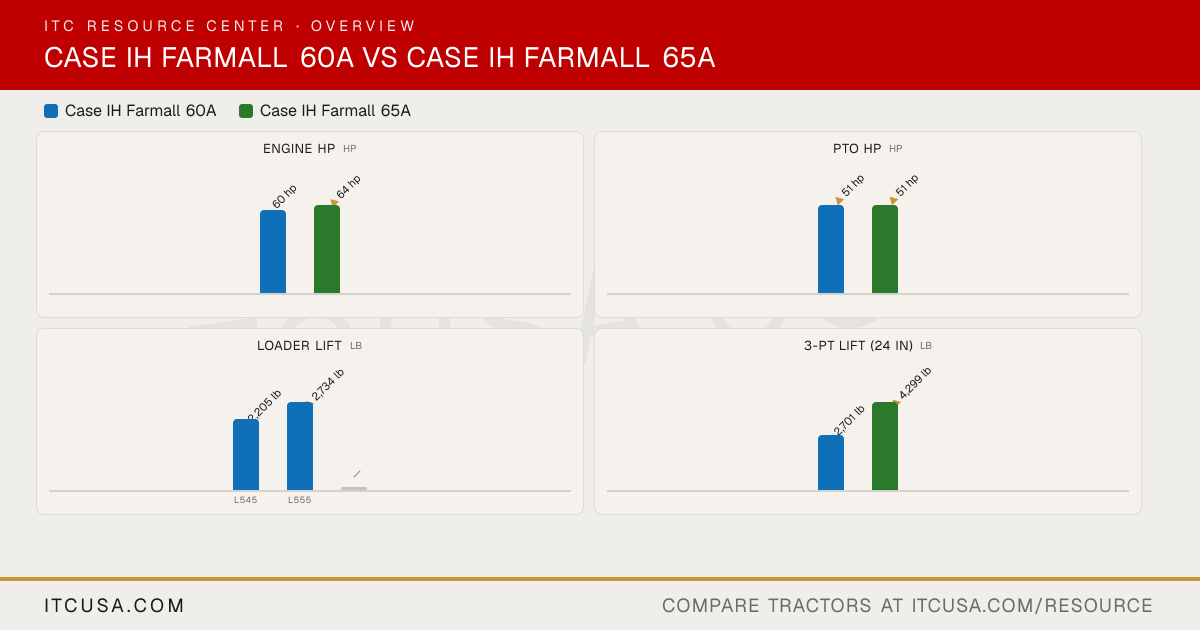This screenshot has width=1200, height=630.
Task: Click the L555 loader lift bar
Action: point(300,446)
